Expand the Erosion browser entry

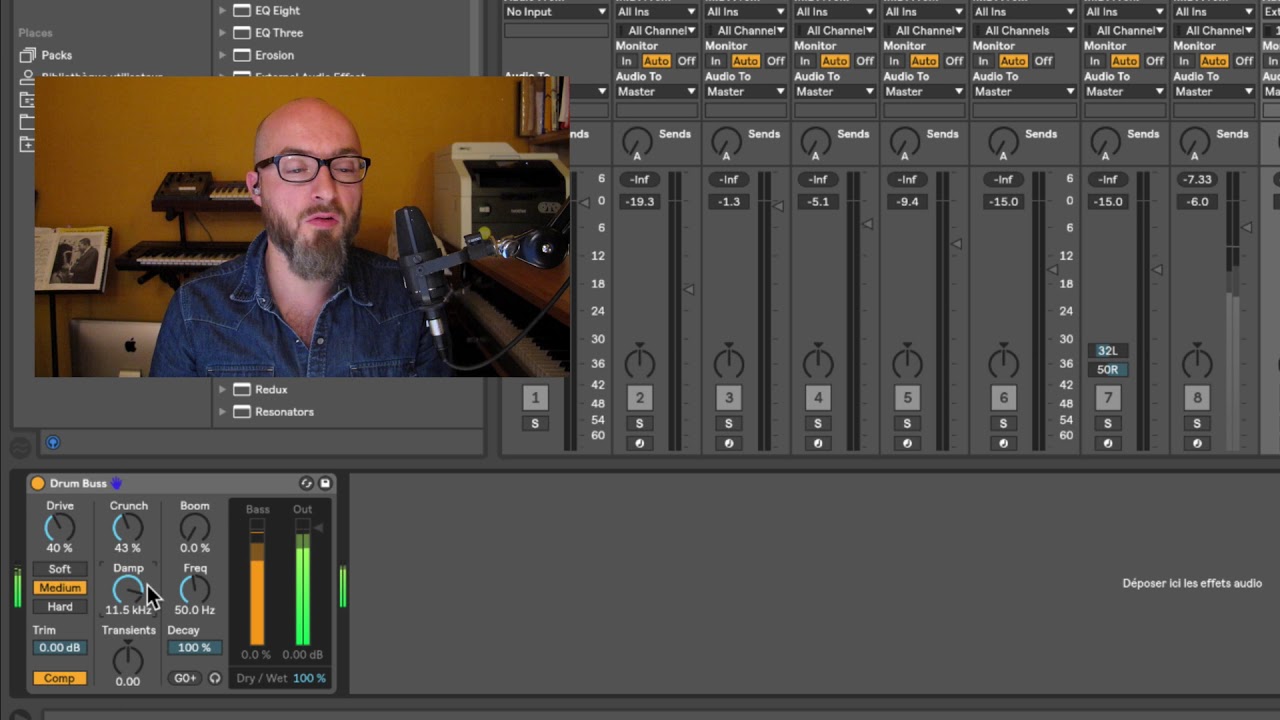(222, 55)
